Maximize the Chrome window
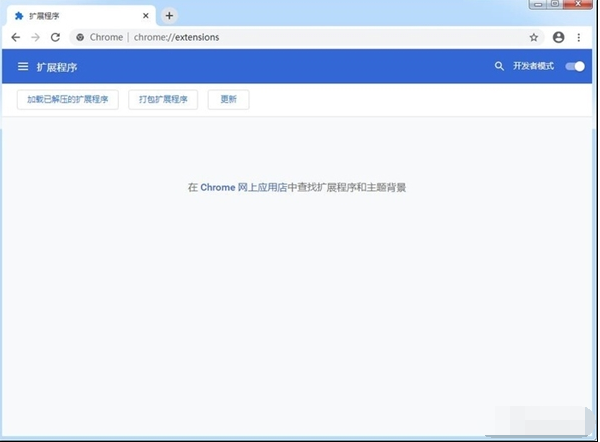This screenshot has height=442, width=600. coord(555,4)
